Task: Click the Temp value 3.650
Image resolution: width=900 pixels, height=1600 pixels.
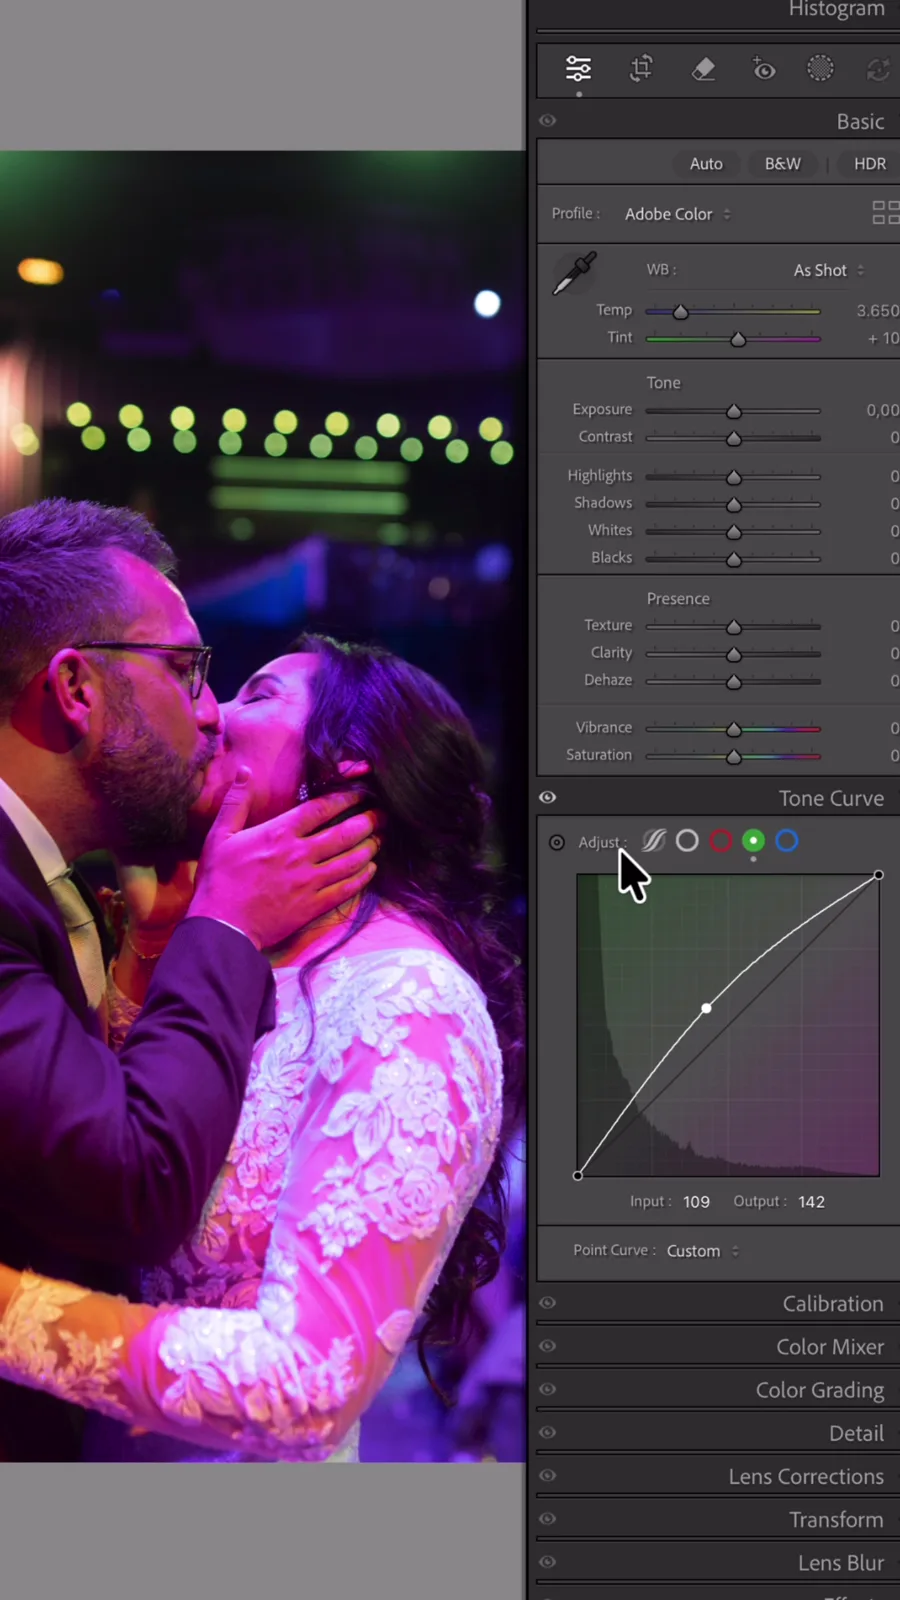Action: click(x=877, y=311)
